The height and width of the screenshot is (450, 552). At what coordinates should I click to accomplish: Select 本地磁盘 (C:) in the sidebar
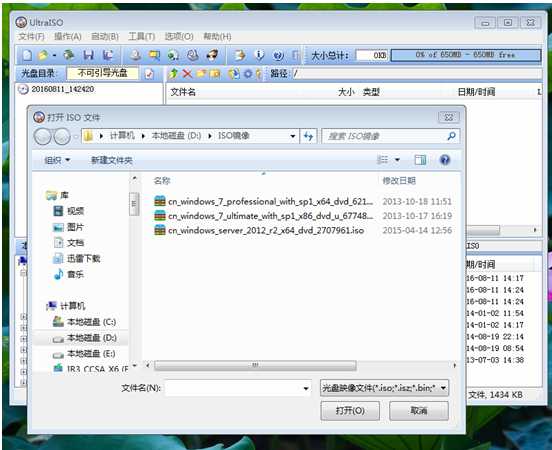84,322
